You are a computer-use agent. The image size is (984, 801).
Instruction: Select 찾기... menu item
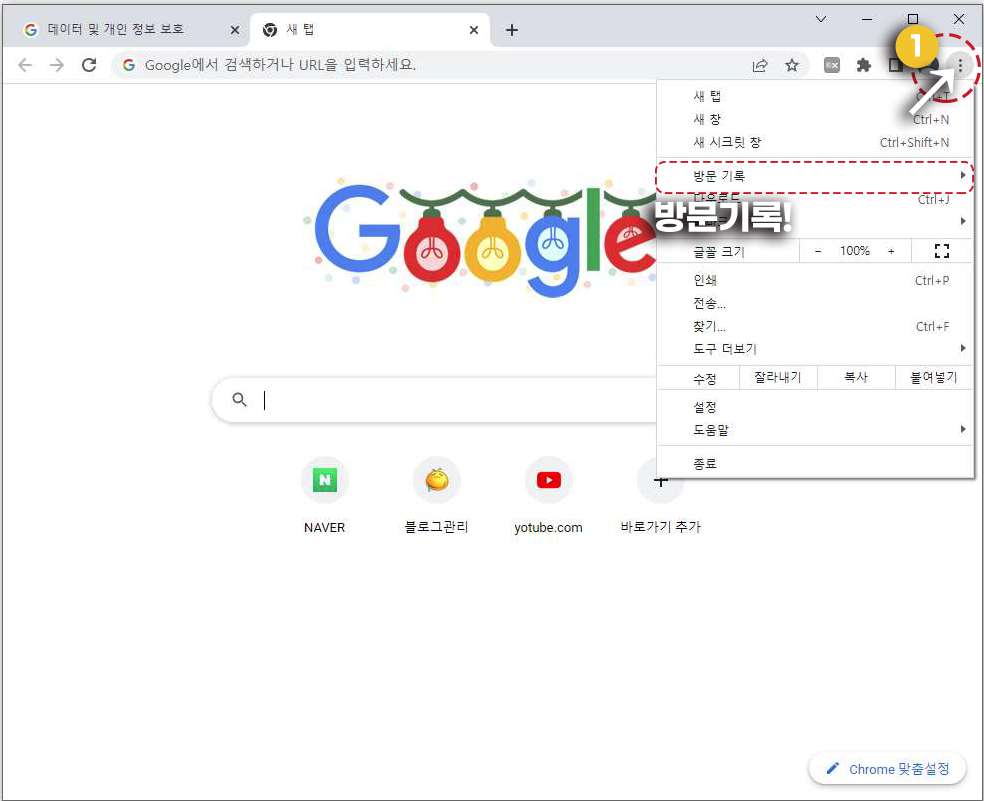point(815,326)
